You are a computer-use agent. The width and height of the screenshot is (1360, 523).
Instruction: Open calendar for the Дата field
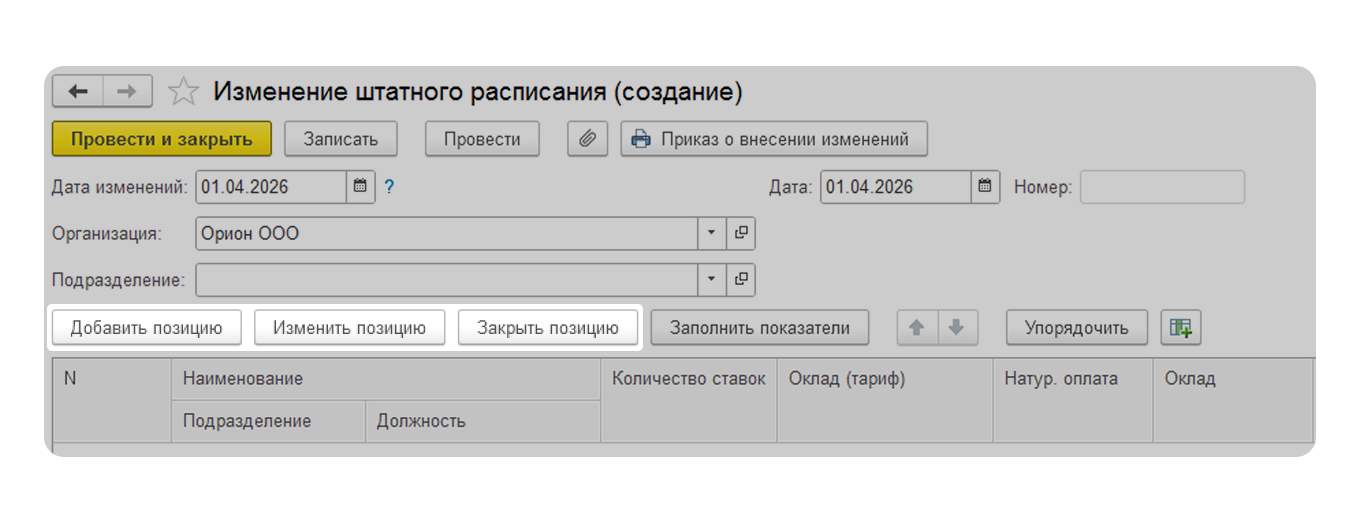pos(985,187)
